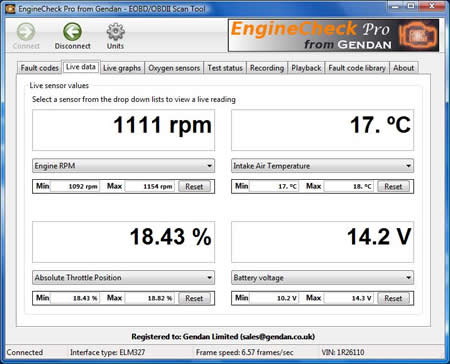Viewport: 450px width, 364px height.
Task: Maximize the EngineCheck Pro window
Action: 411,6
